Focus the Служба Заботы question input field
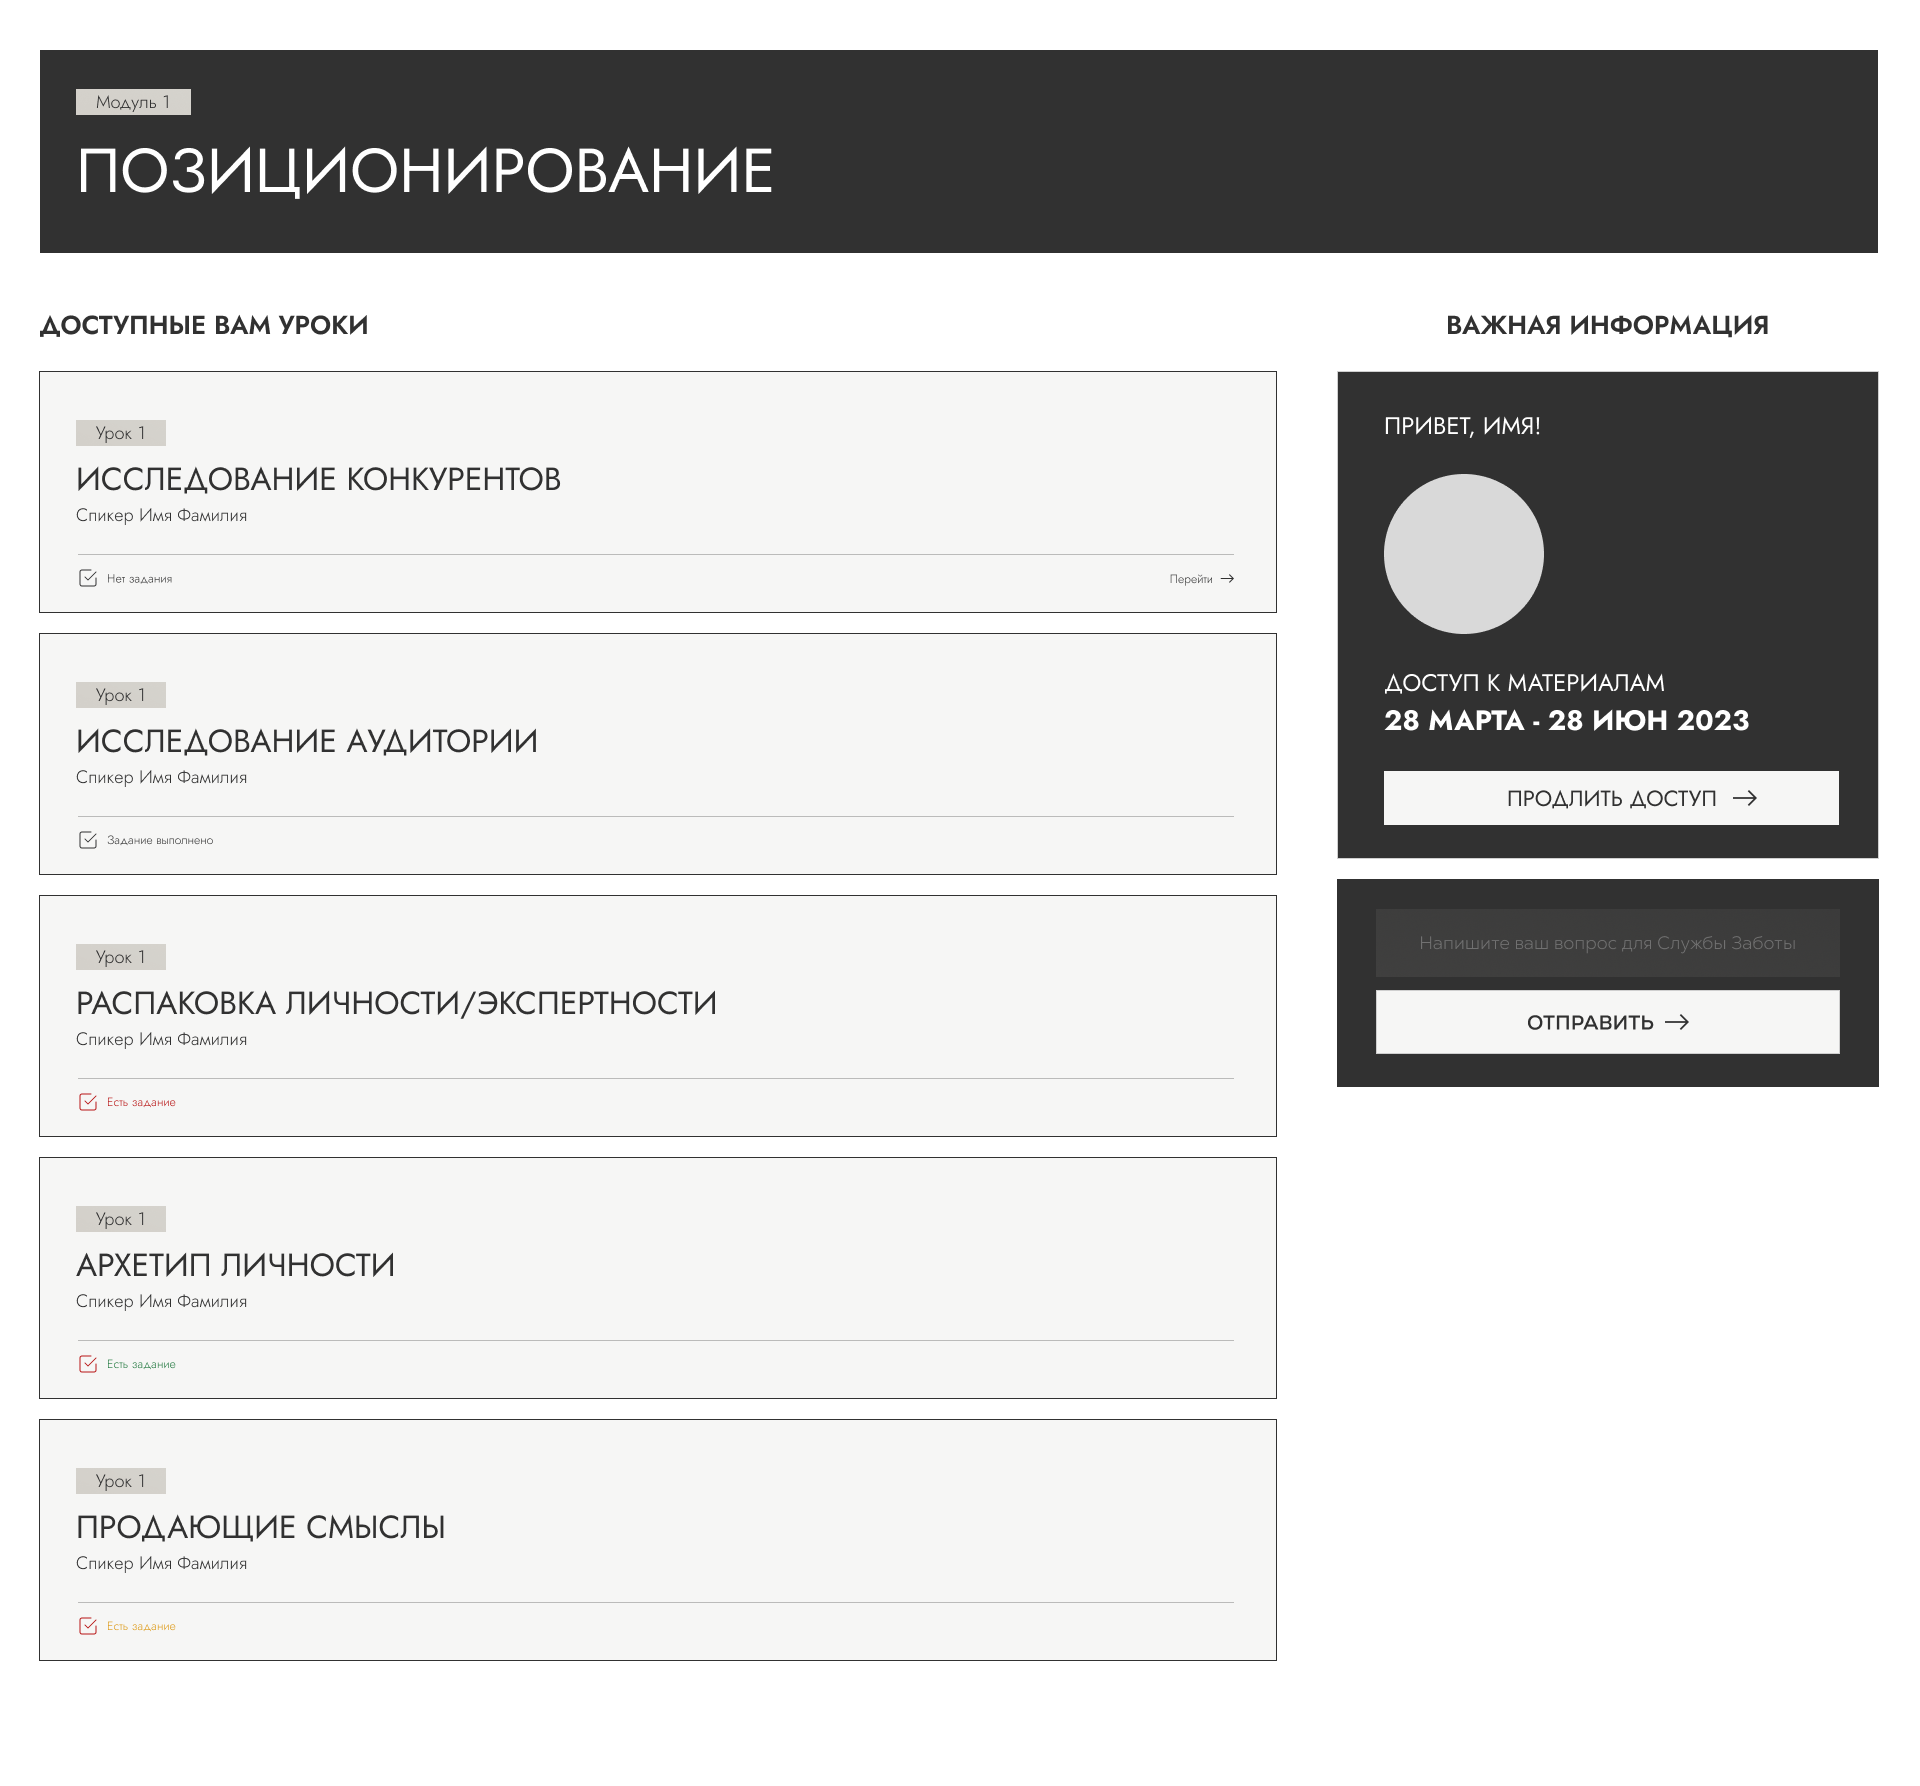Viewport: 1920px width, 1786px height. pos(1607,943)
